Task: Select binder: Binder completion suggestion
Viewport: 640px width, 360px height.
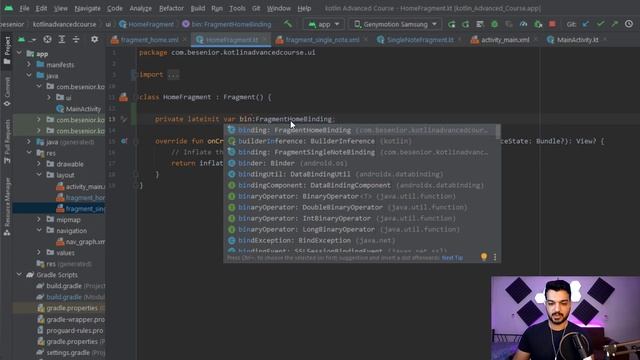Action: point(361,163)
